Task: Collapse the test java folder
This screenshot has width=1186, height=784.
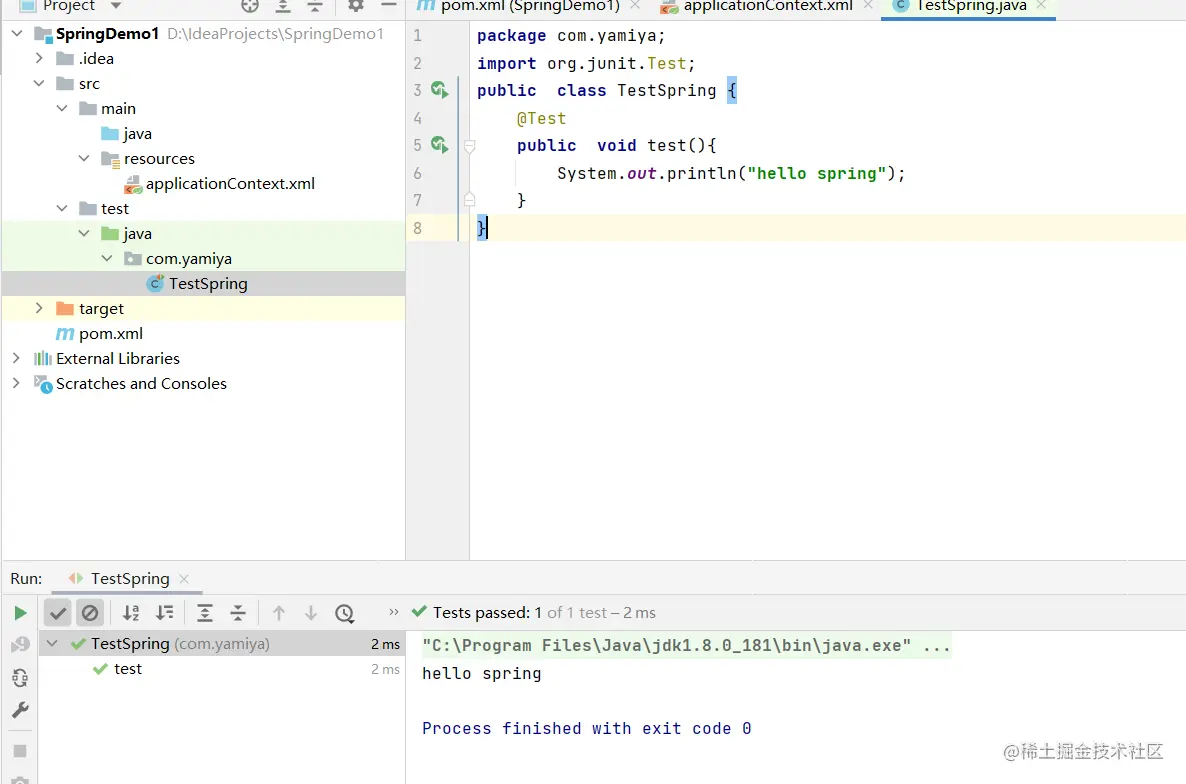Action: click(x=85, y=233)
